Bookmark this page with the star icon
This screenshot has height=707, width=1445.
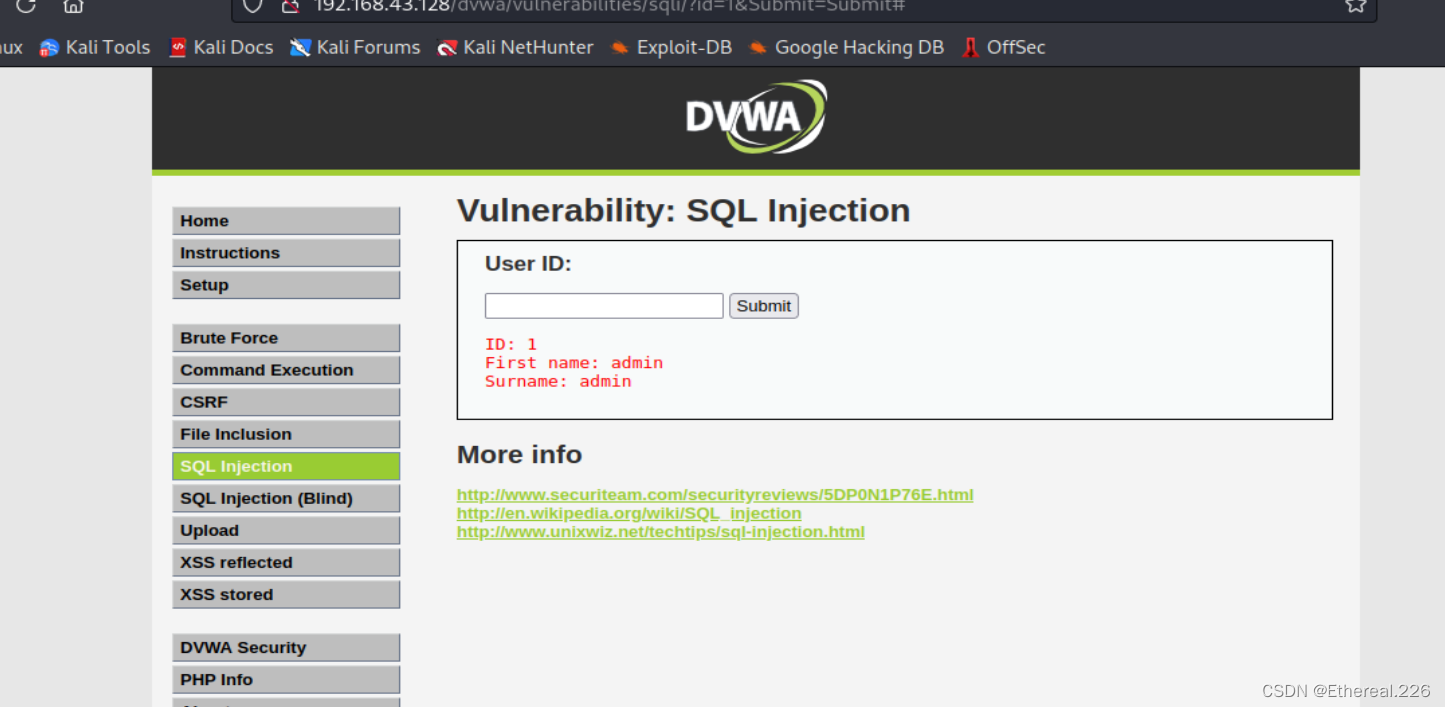click(1355, 5)
